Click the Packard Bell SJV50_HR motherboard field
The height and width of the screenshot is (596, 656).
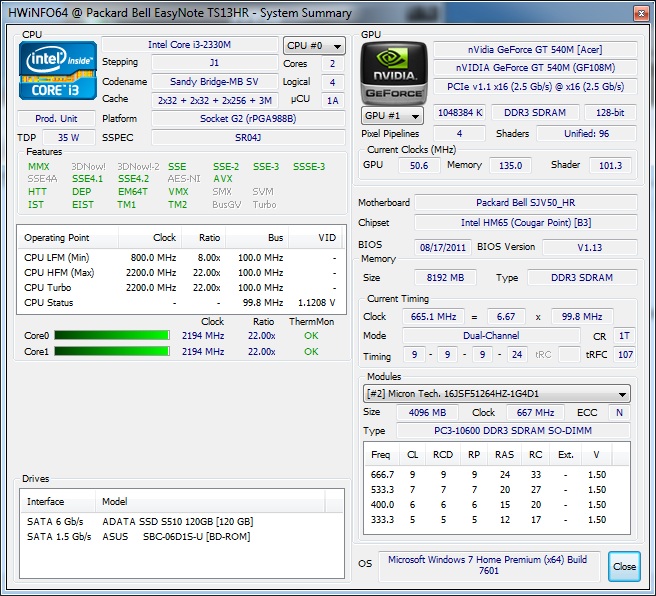pos(525,202)
